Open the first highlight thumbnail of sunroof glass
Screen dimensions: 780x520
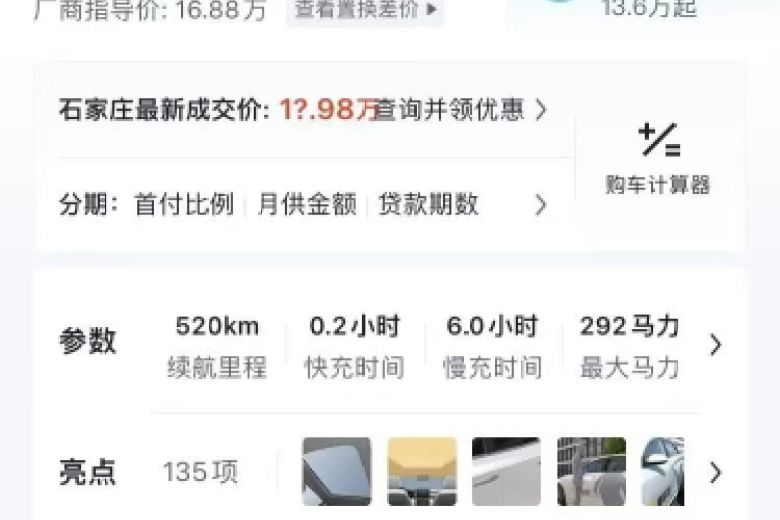[x=337, y=471]
